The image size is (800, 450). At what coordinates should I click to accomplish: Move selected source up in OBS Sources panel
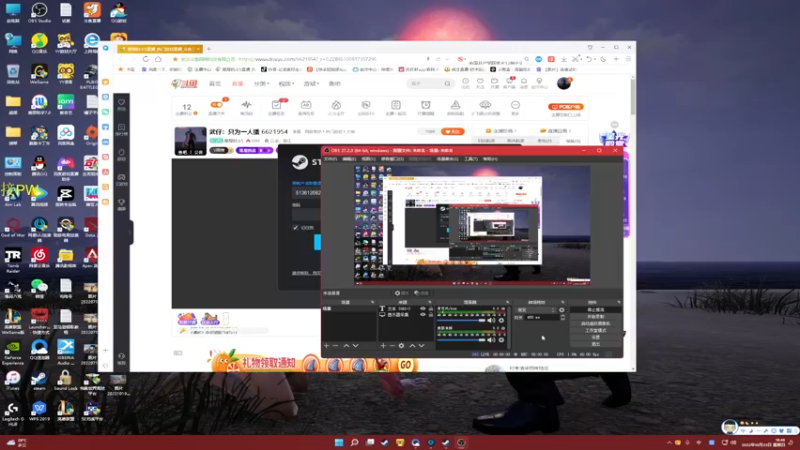click(412, 346)
